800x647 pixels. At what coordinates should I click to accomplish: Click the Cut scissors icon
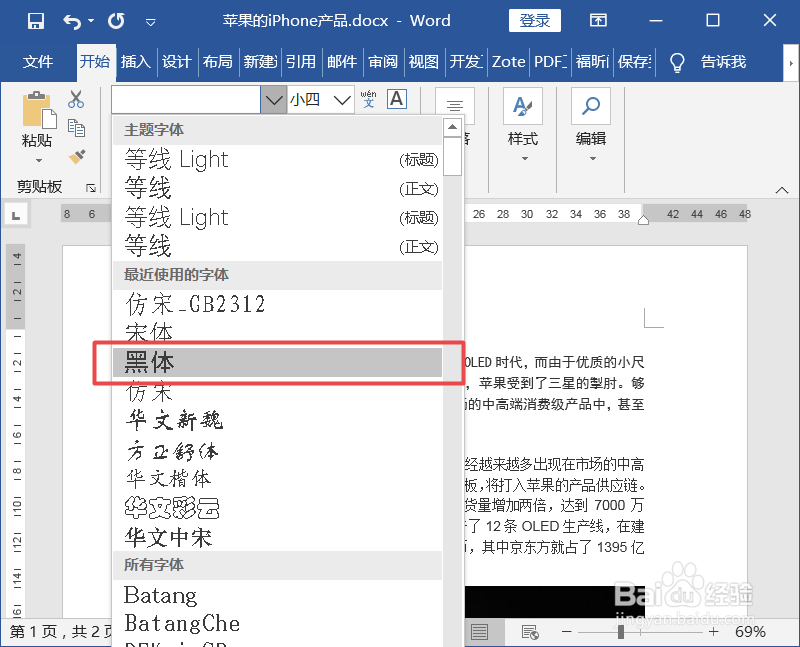[76, 99]
